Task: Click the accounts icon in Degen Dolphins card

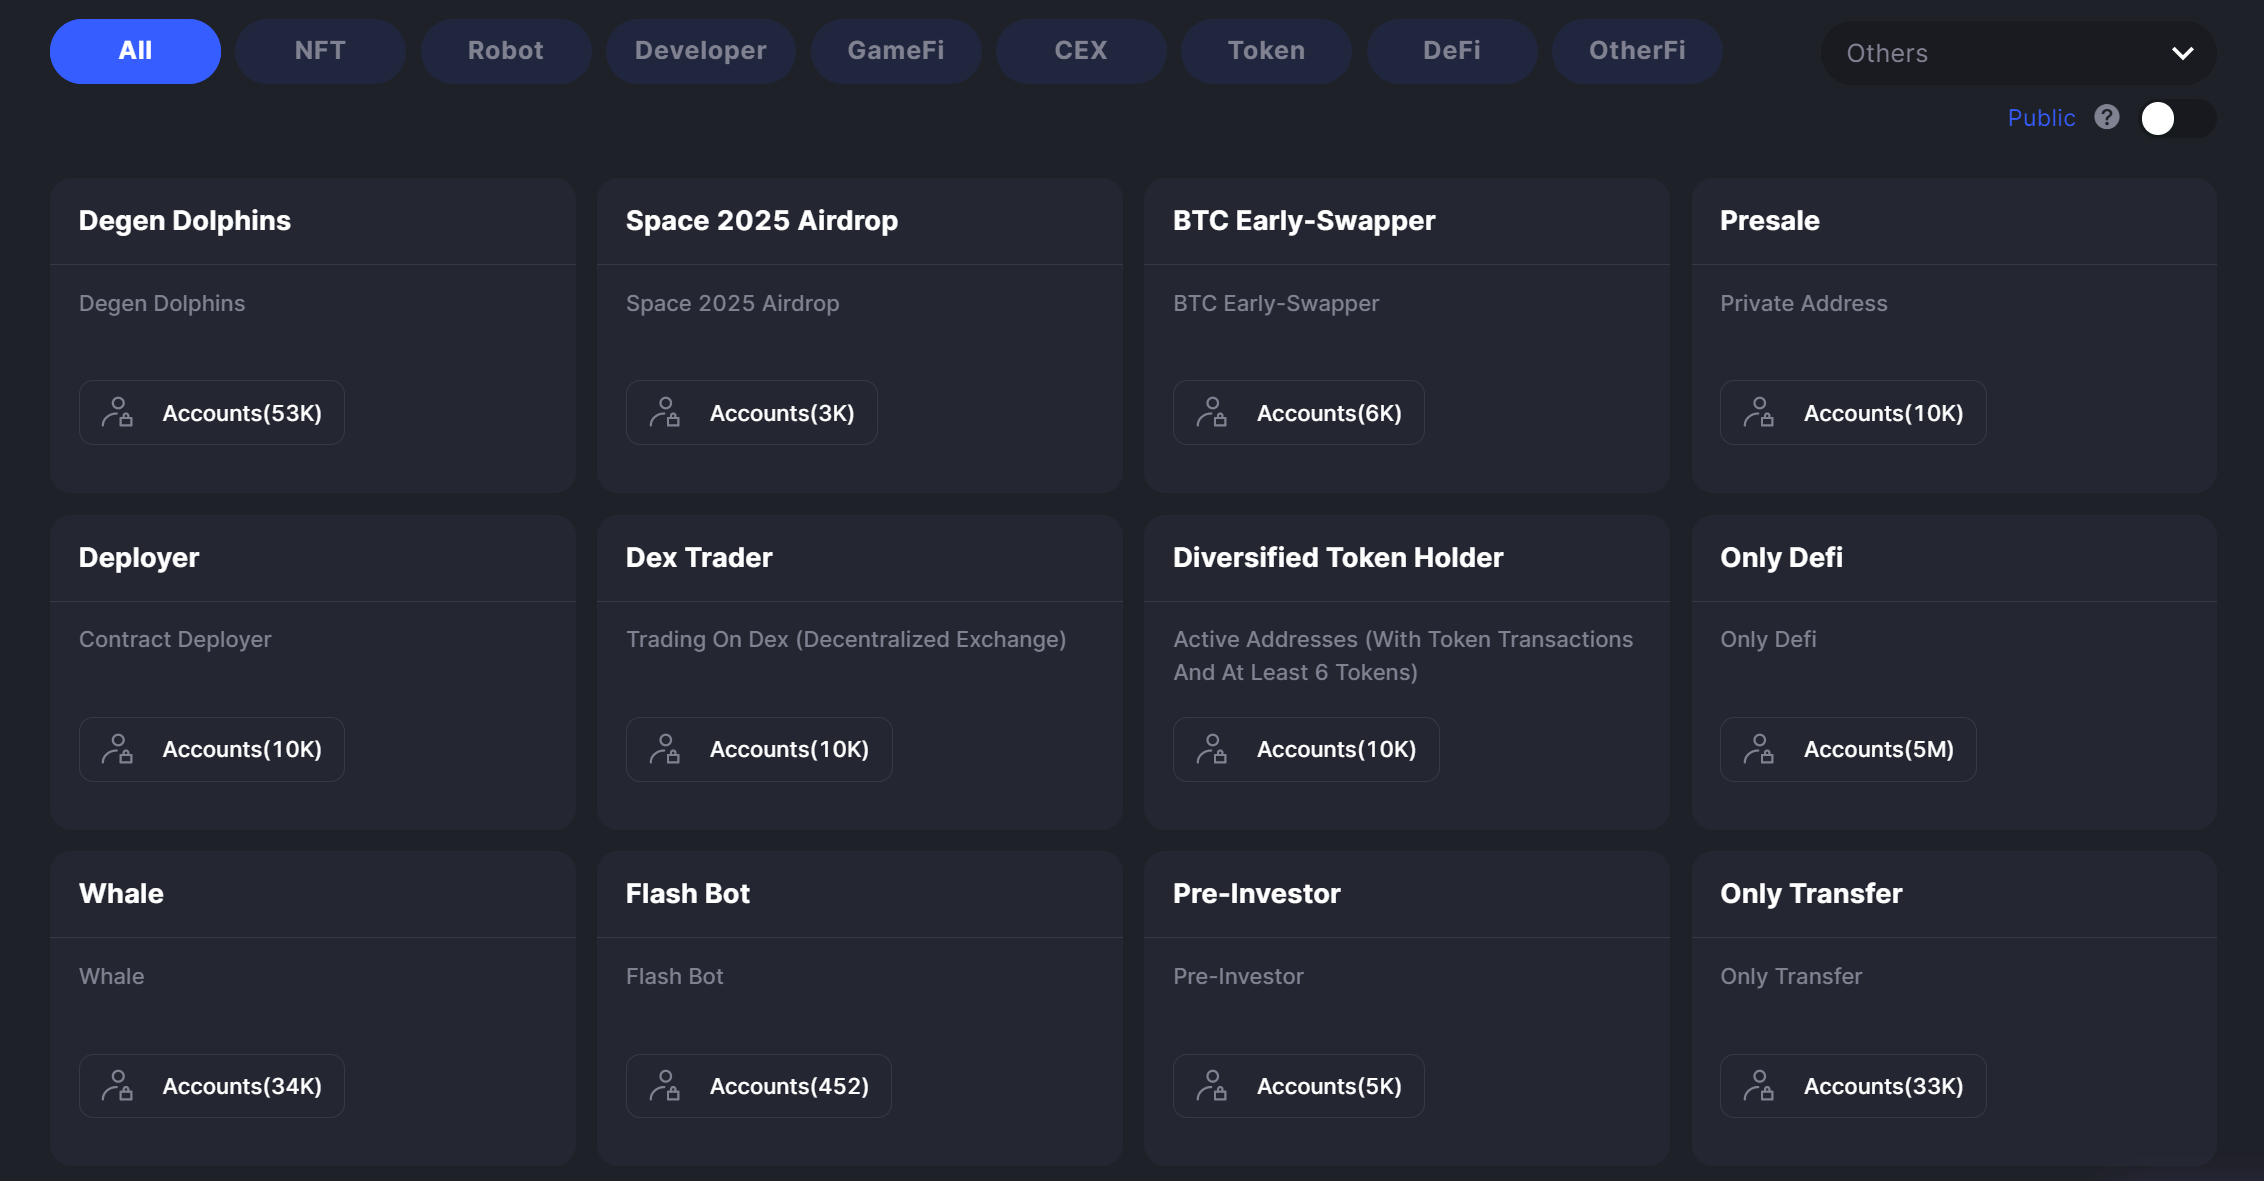Action: coord(118,412)
